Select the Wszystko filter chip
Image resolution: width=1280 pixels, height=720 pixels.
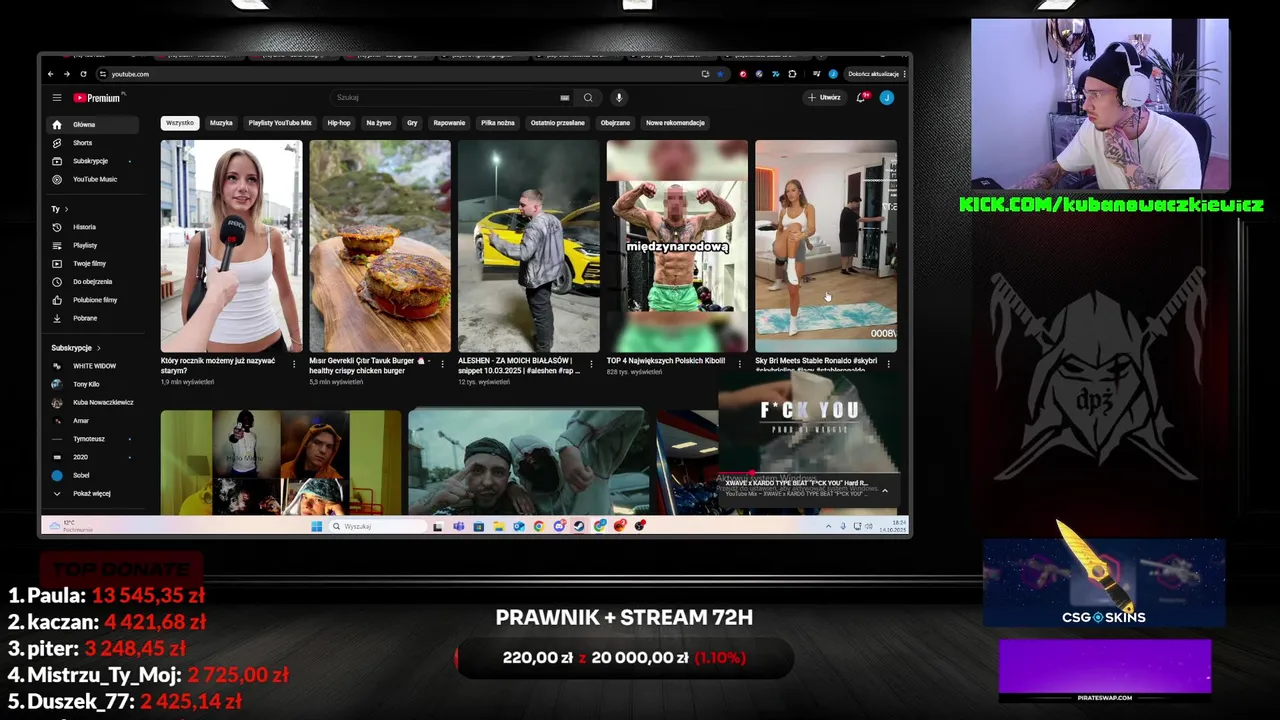180,123
